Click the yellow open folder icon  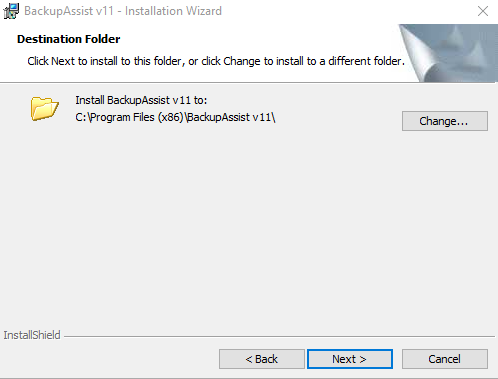(45, 108)
